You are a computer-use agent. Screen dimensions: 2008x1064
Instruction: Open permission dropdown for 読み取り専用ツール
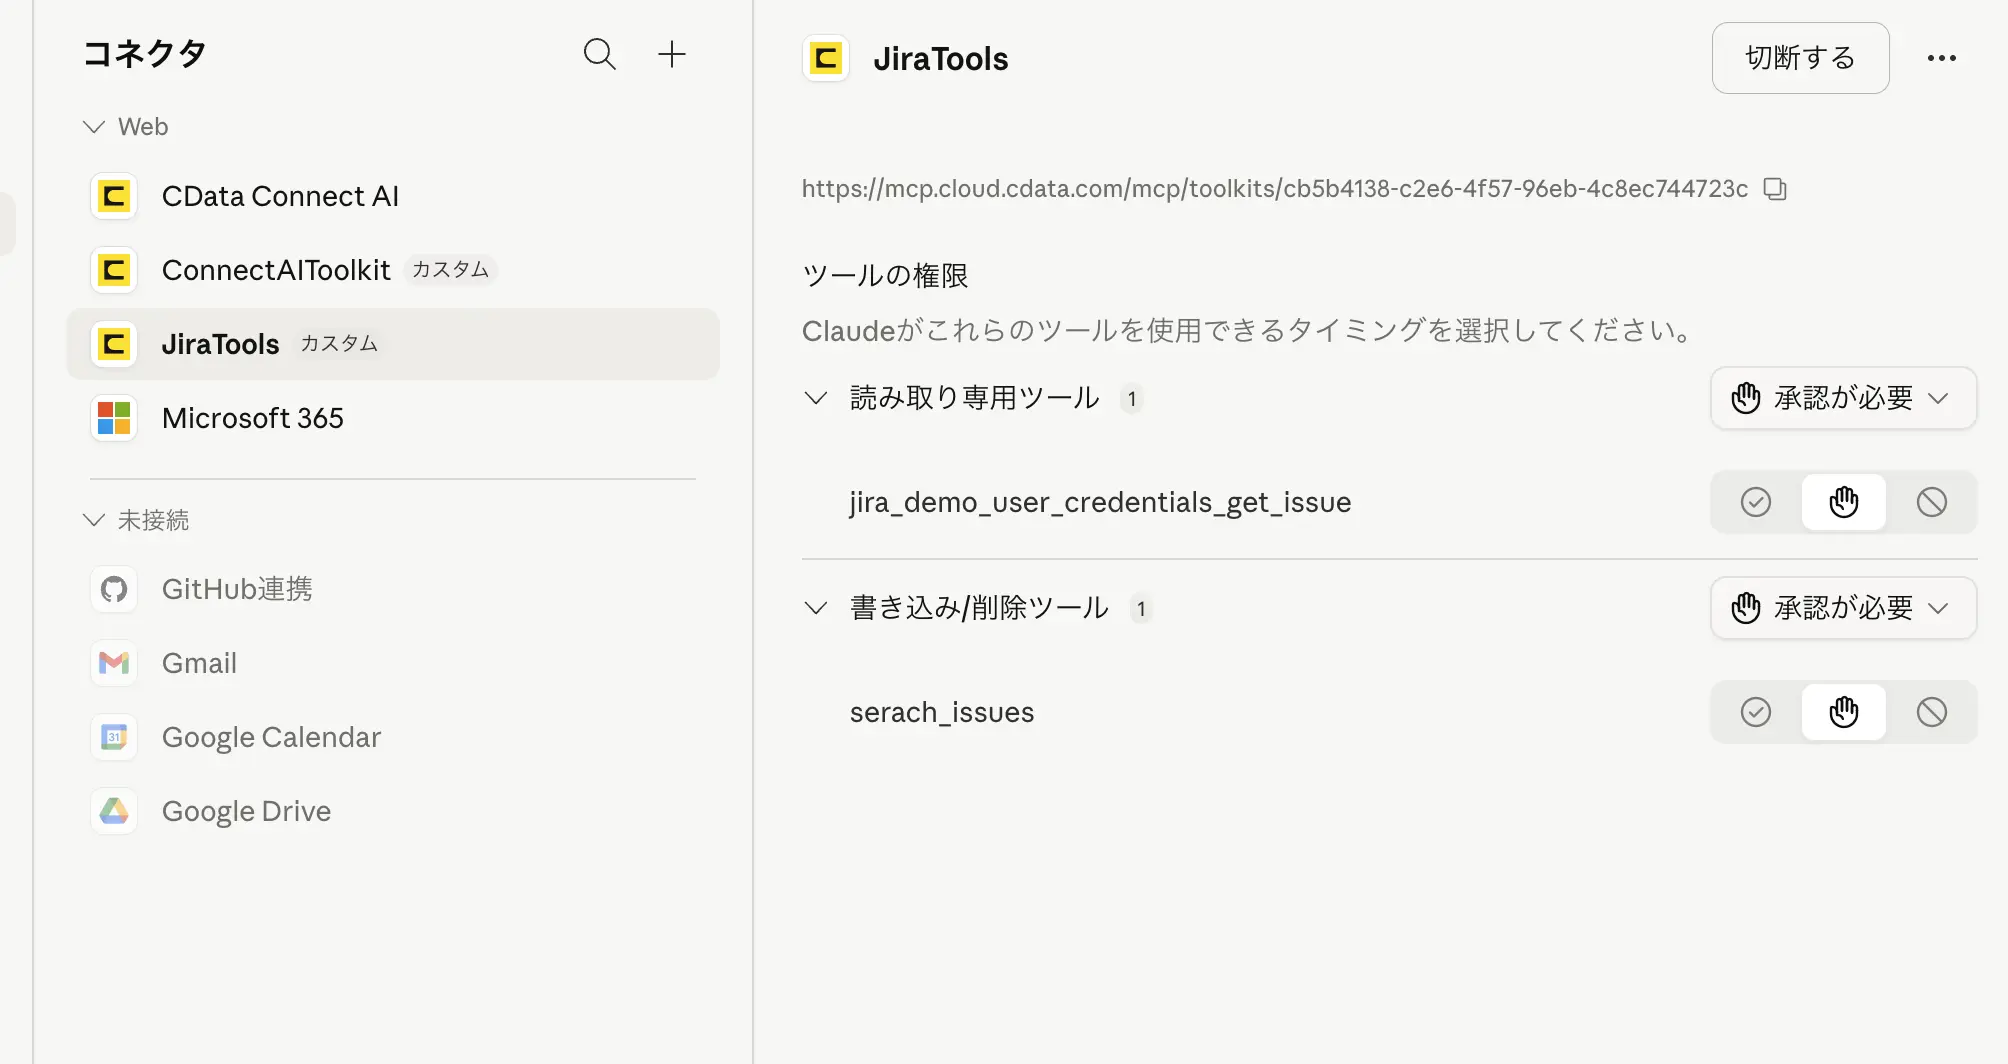pyautogui.click(x=1844, y=398)
